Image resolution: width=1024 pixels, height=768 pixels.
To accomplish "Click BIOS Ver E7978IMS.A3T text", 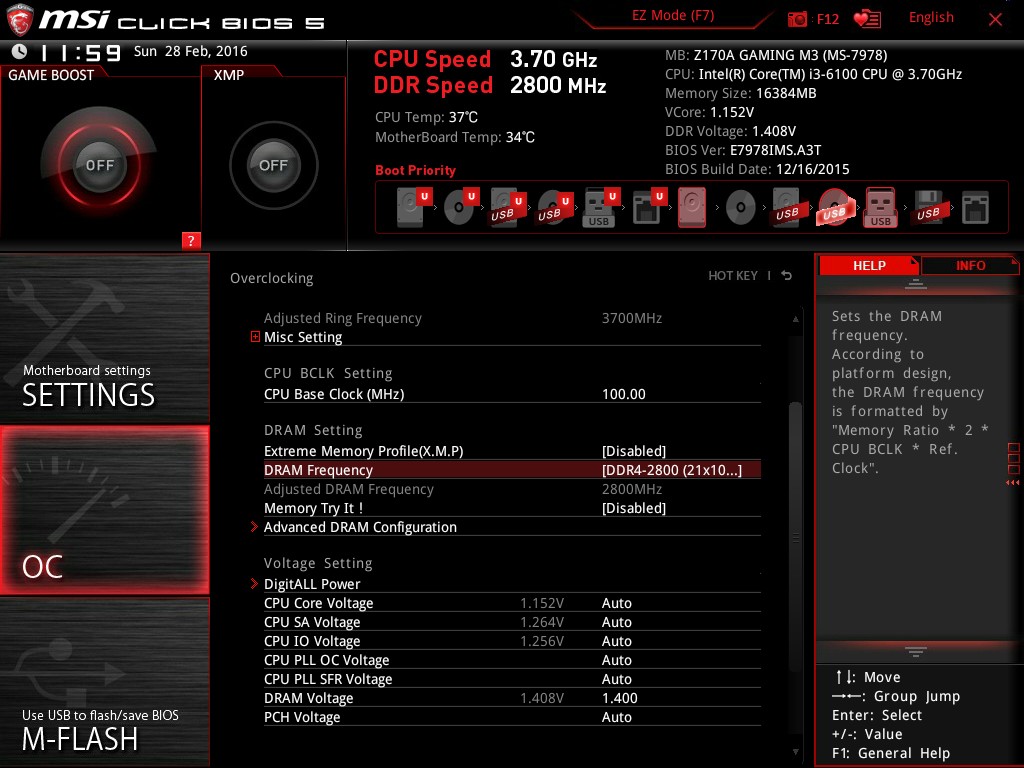I will [x=743, y=150].
